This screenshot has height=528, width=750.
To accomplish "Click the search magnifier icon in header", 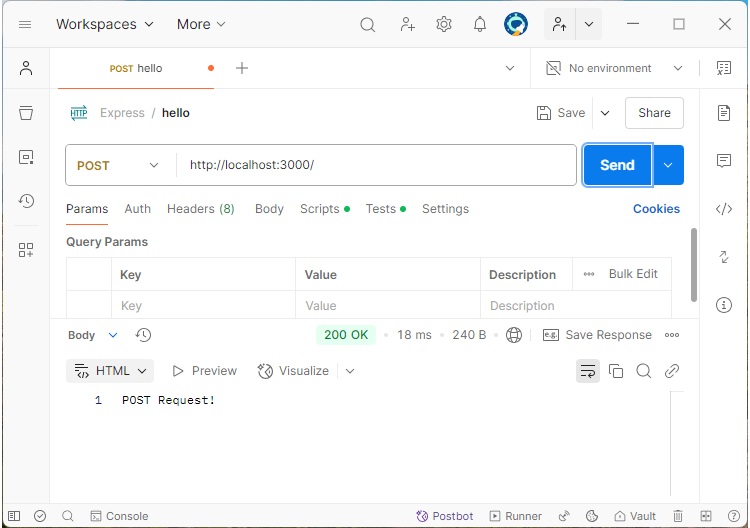I will [368, 24].
